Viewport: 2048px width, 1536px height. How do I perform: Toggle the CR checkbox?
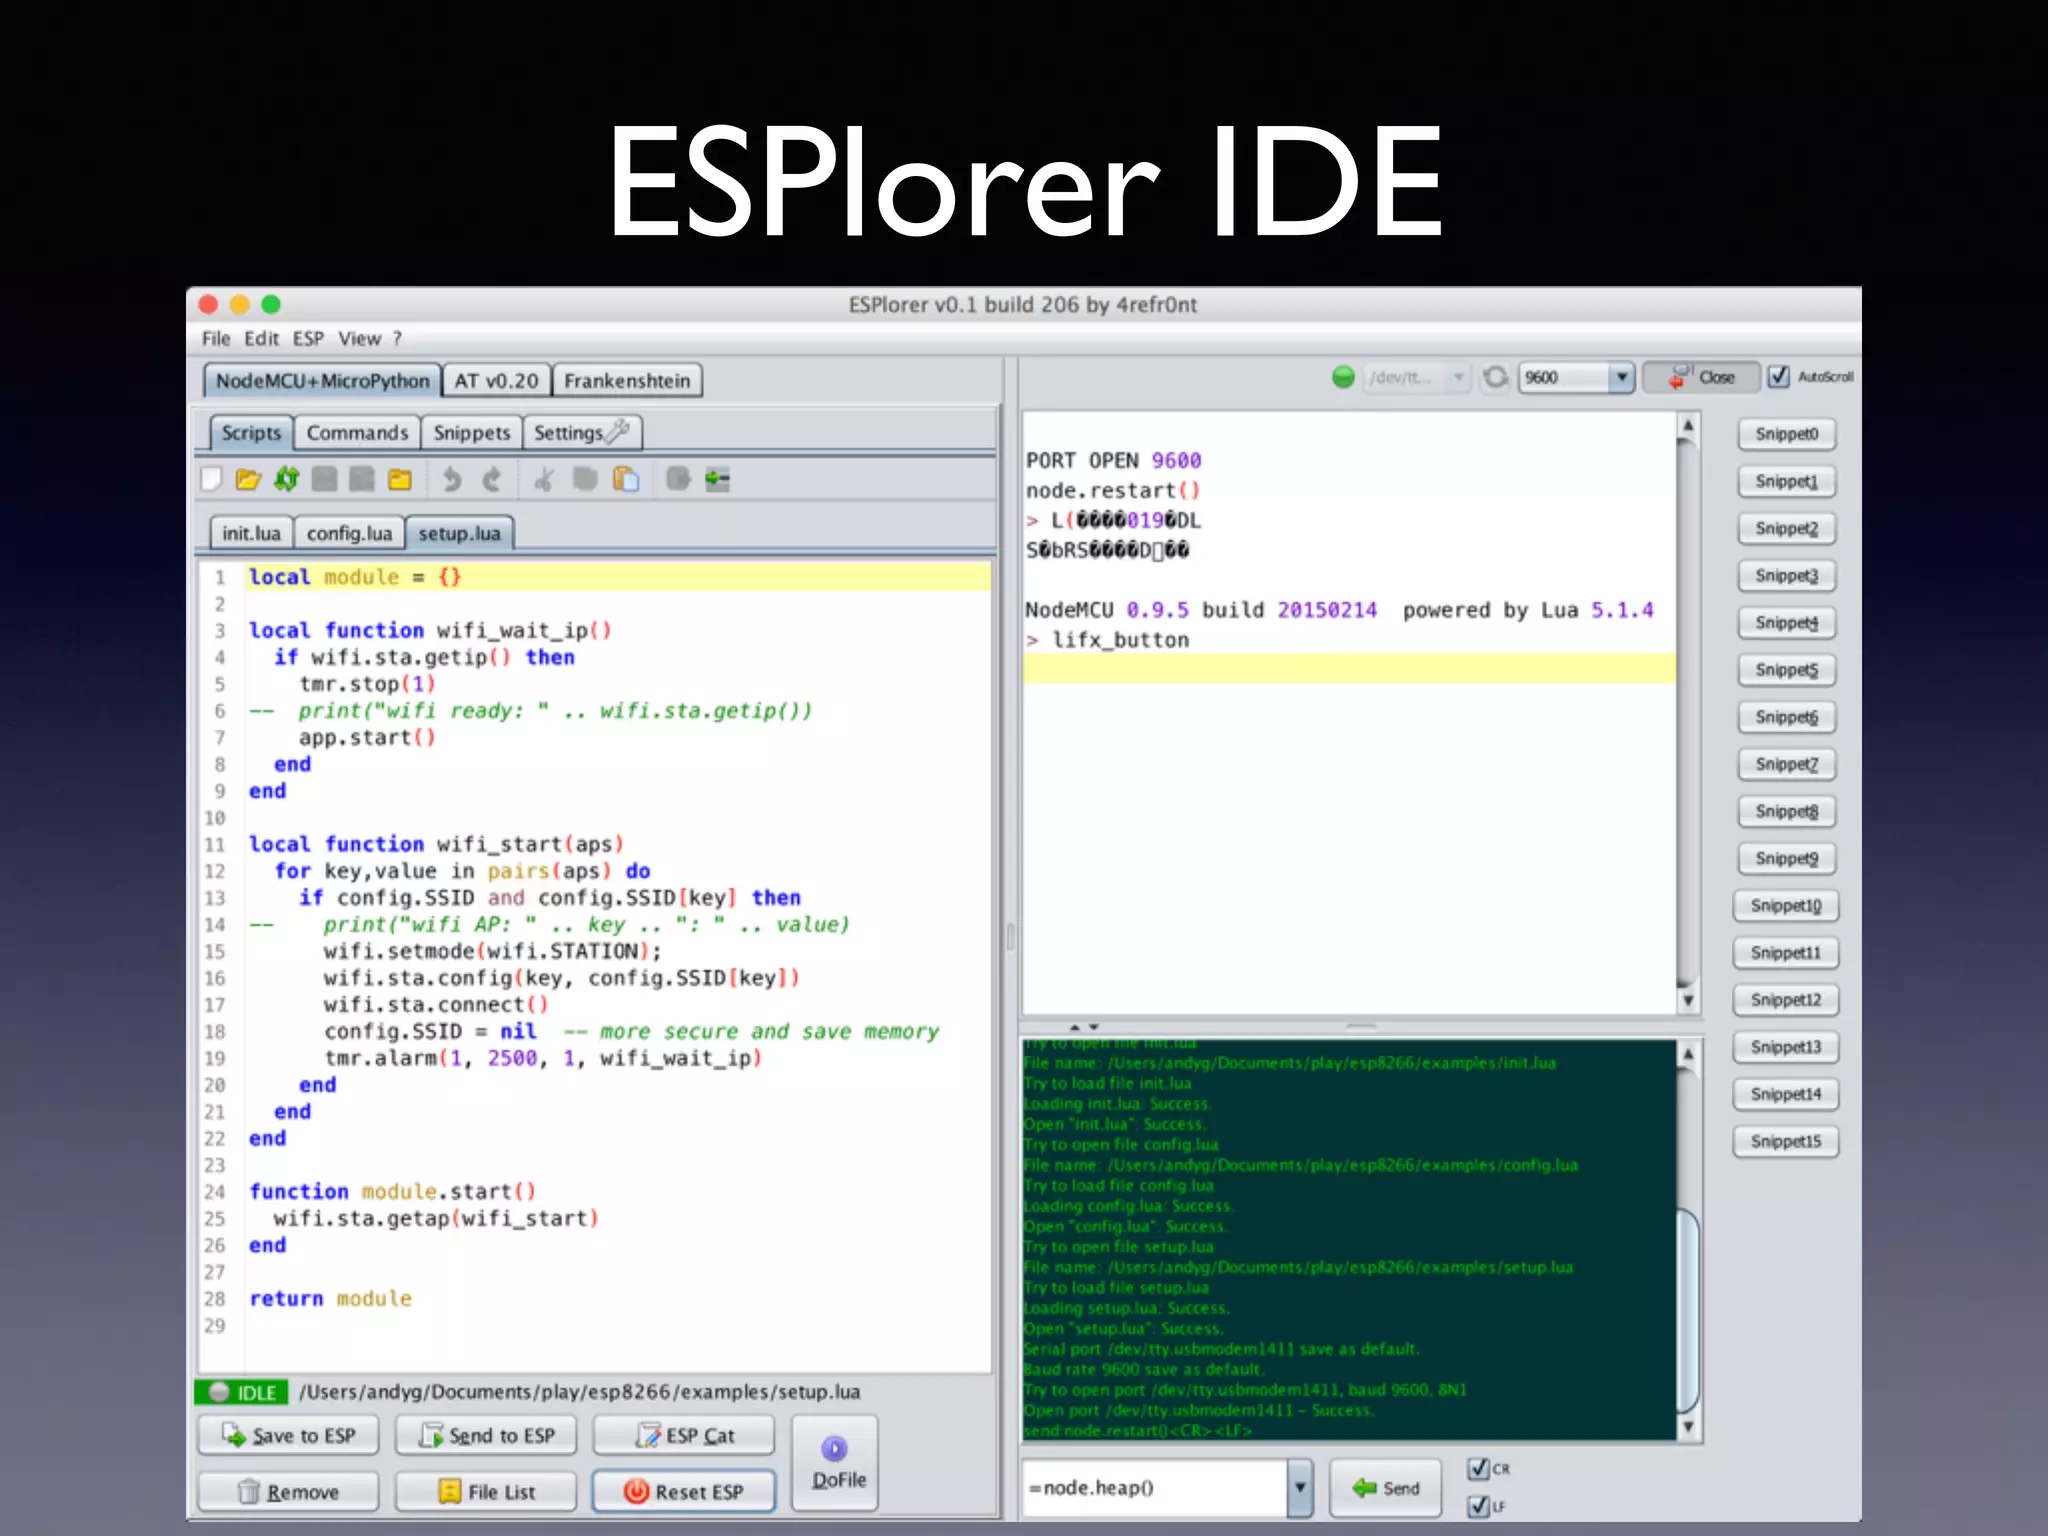(x=1478, y=1468)
